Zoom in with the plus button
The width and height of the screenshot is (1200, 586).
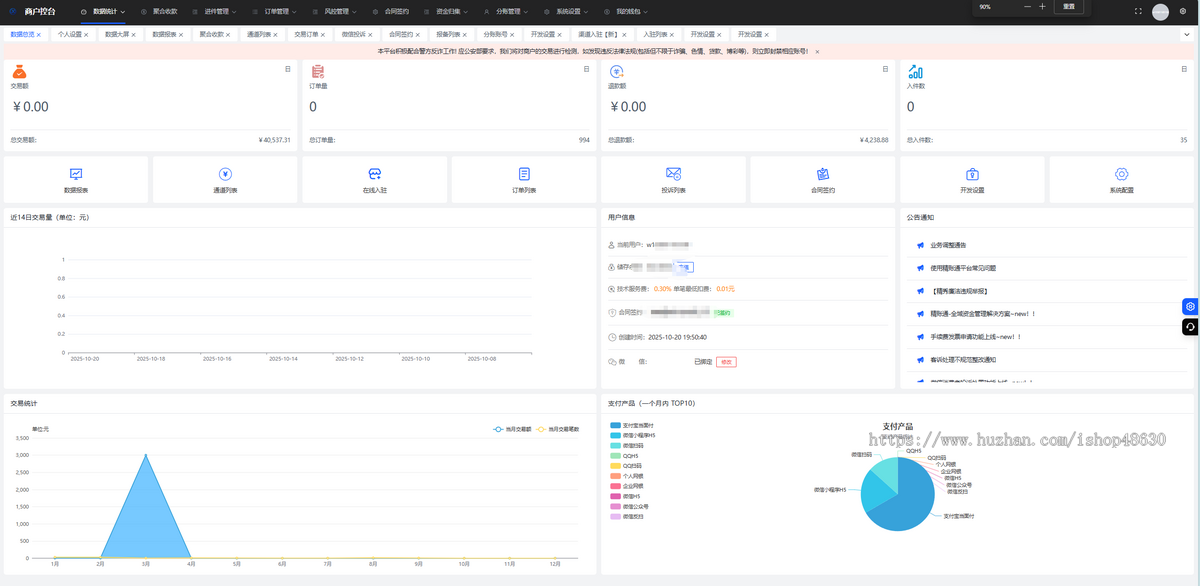[1042, 6]
